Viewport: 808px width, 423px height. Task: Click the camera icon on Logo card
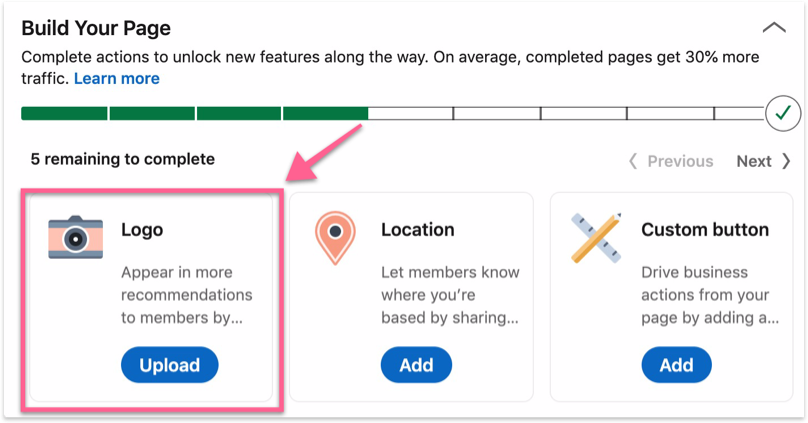75,237
